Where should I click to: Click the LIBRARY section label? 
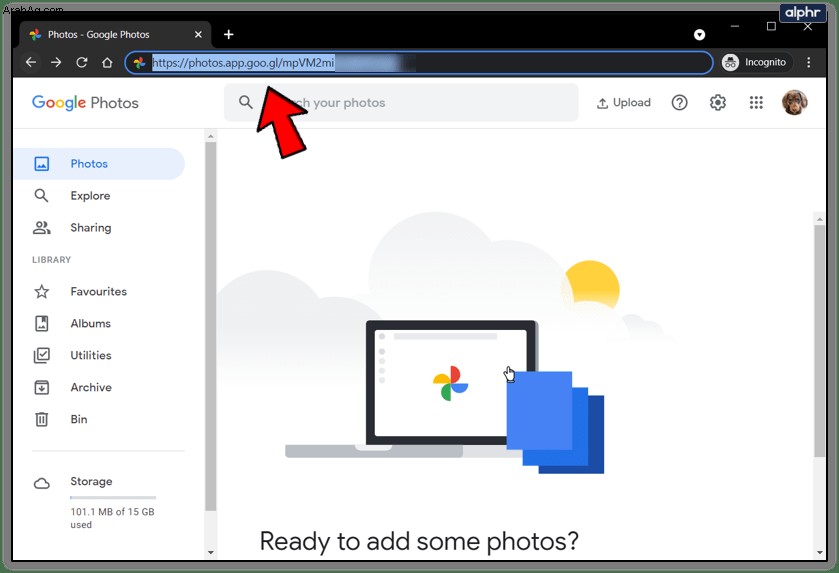[51, 259]
